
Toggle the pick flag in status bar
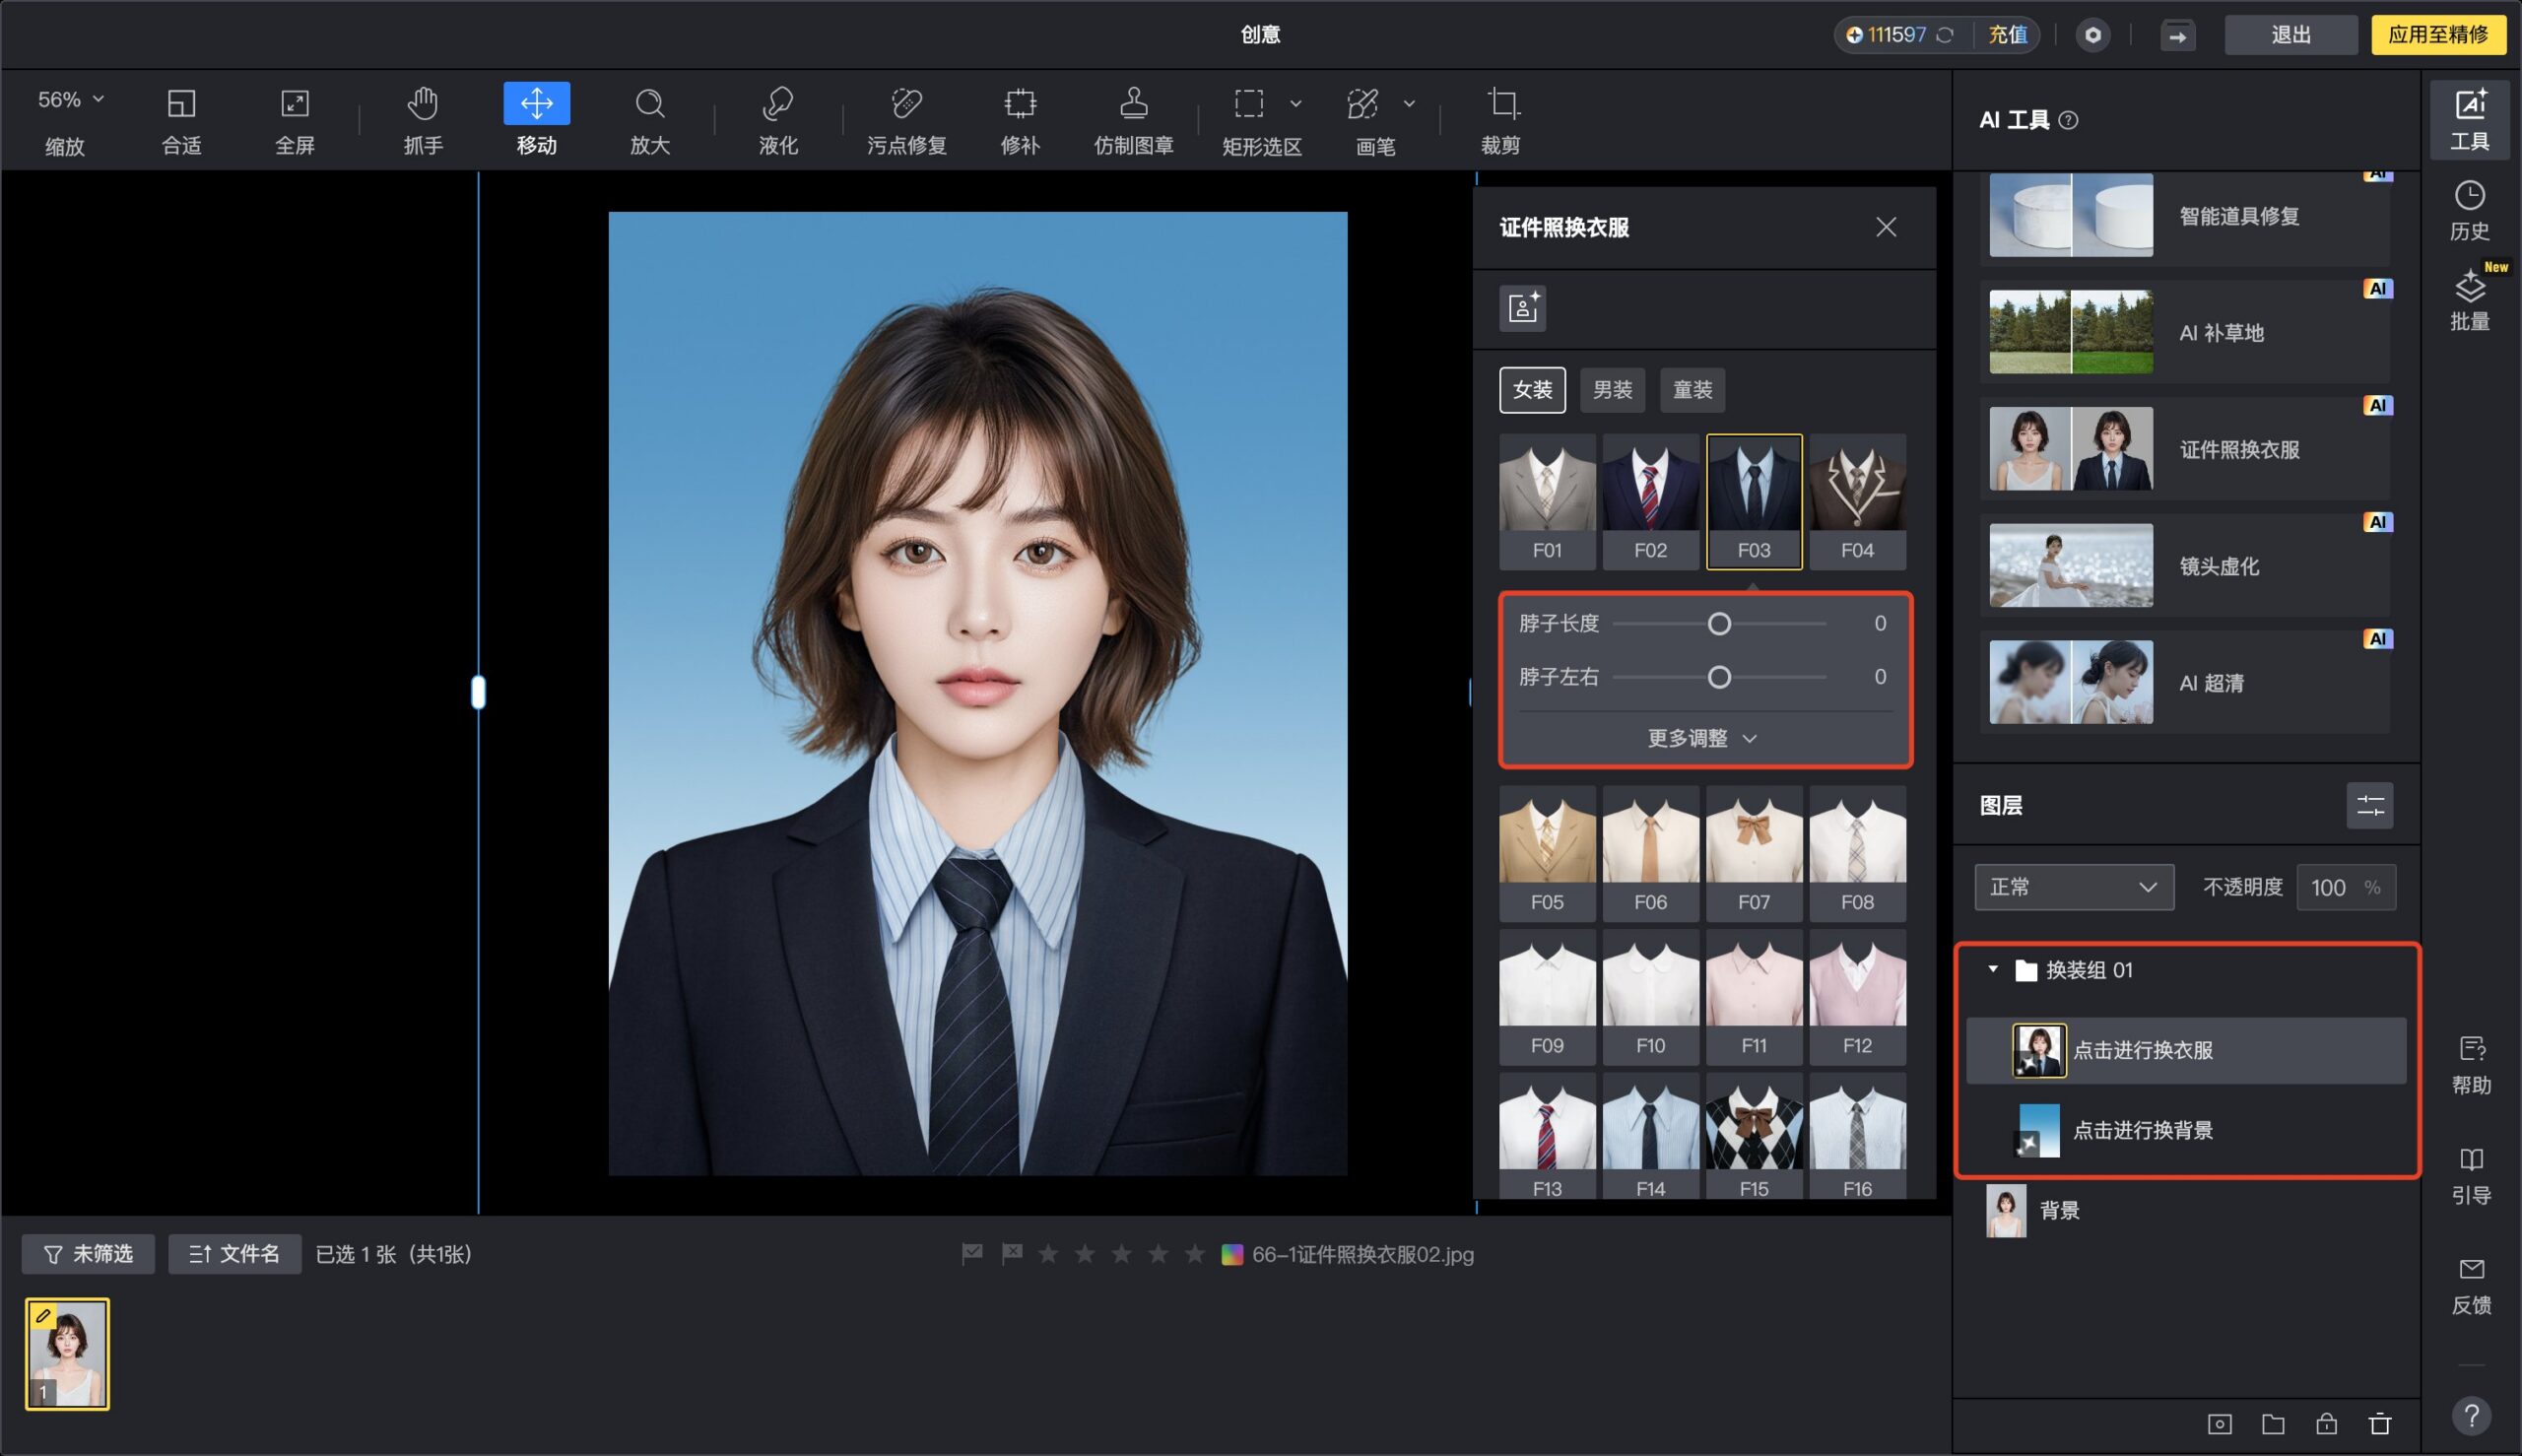[972, 1253]
